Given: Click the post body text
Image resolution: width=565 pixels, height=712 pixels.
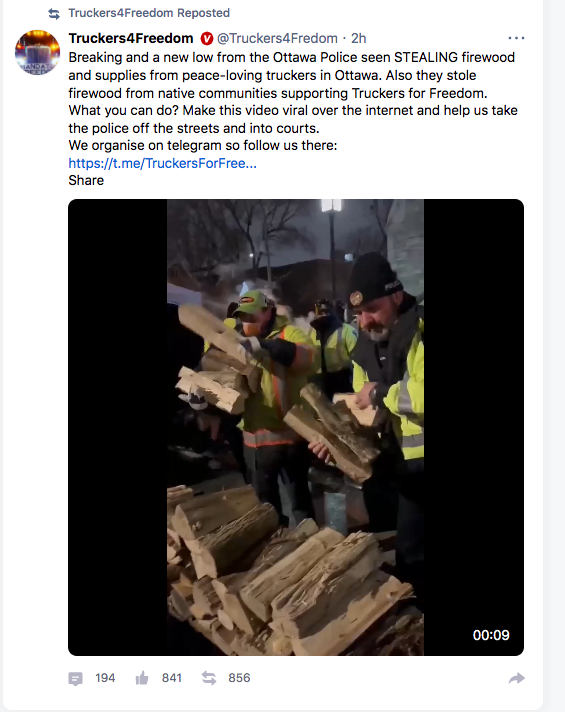Looking at the screenshot, I should tap(293, 101).
